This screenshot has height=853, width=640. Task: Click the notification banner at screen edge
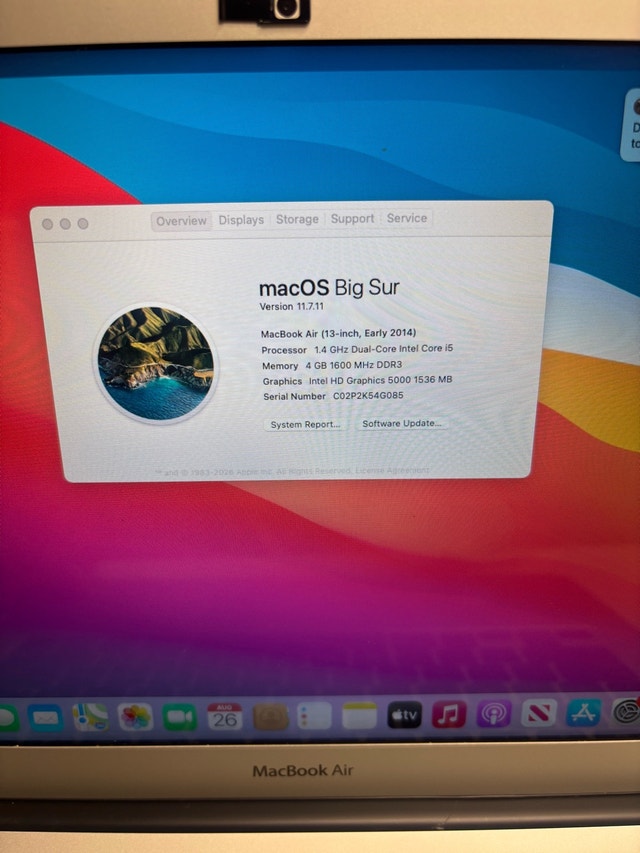[631, 126]
